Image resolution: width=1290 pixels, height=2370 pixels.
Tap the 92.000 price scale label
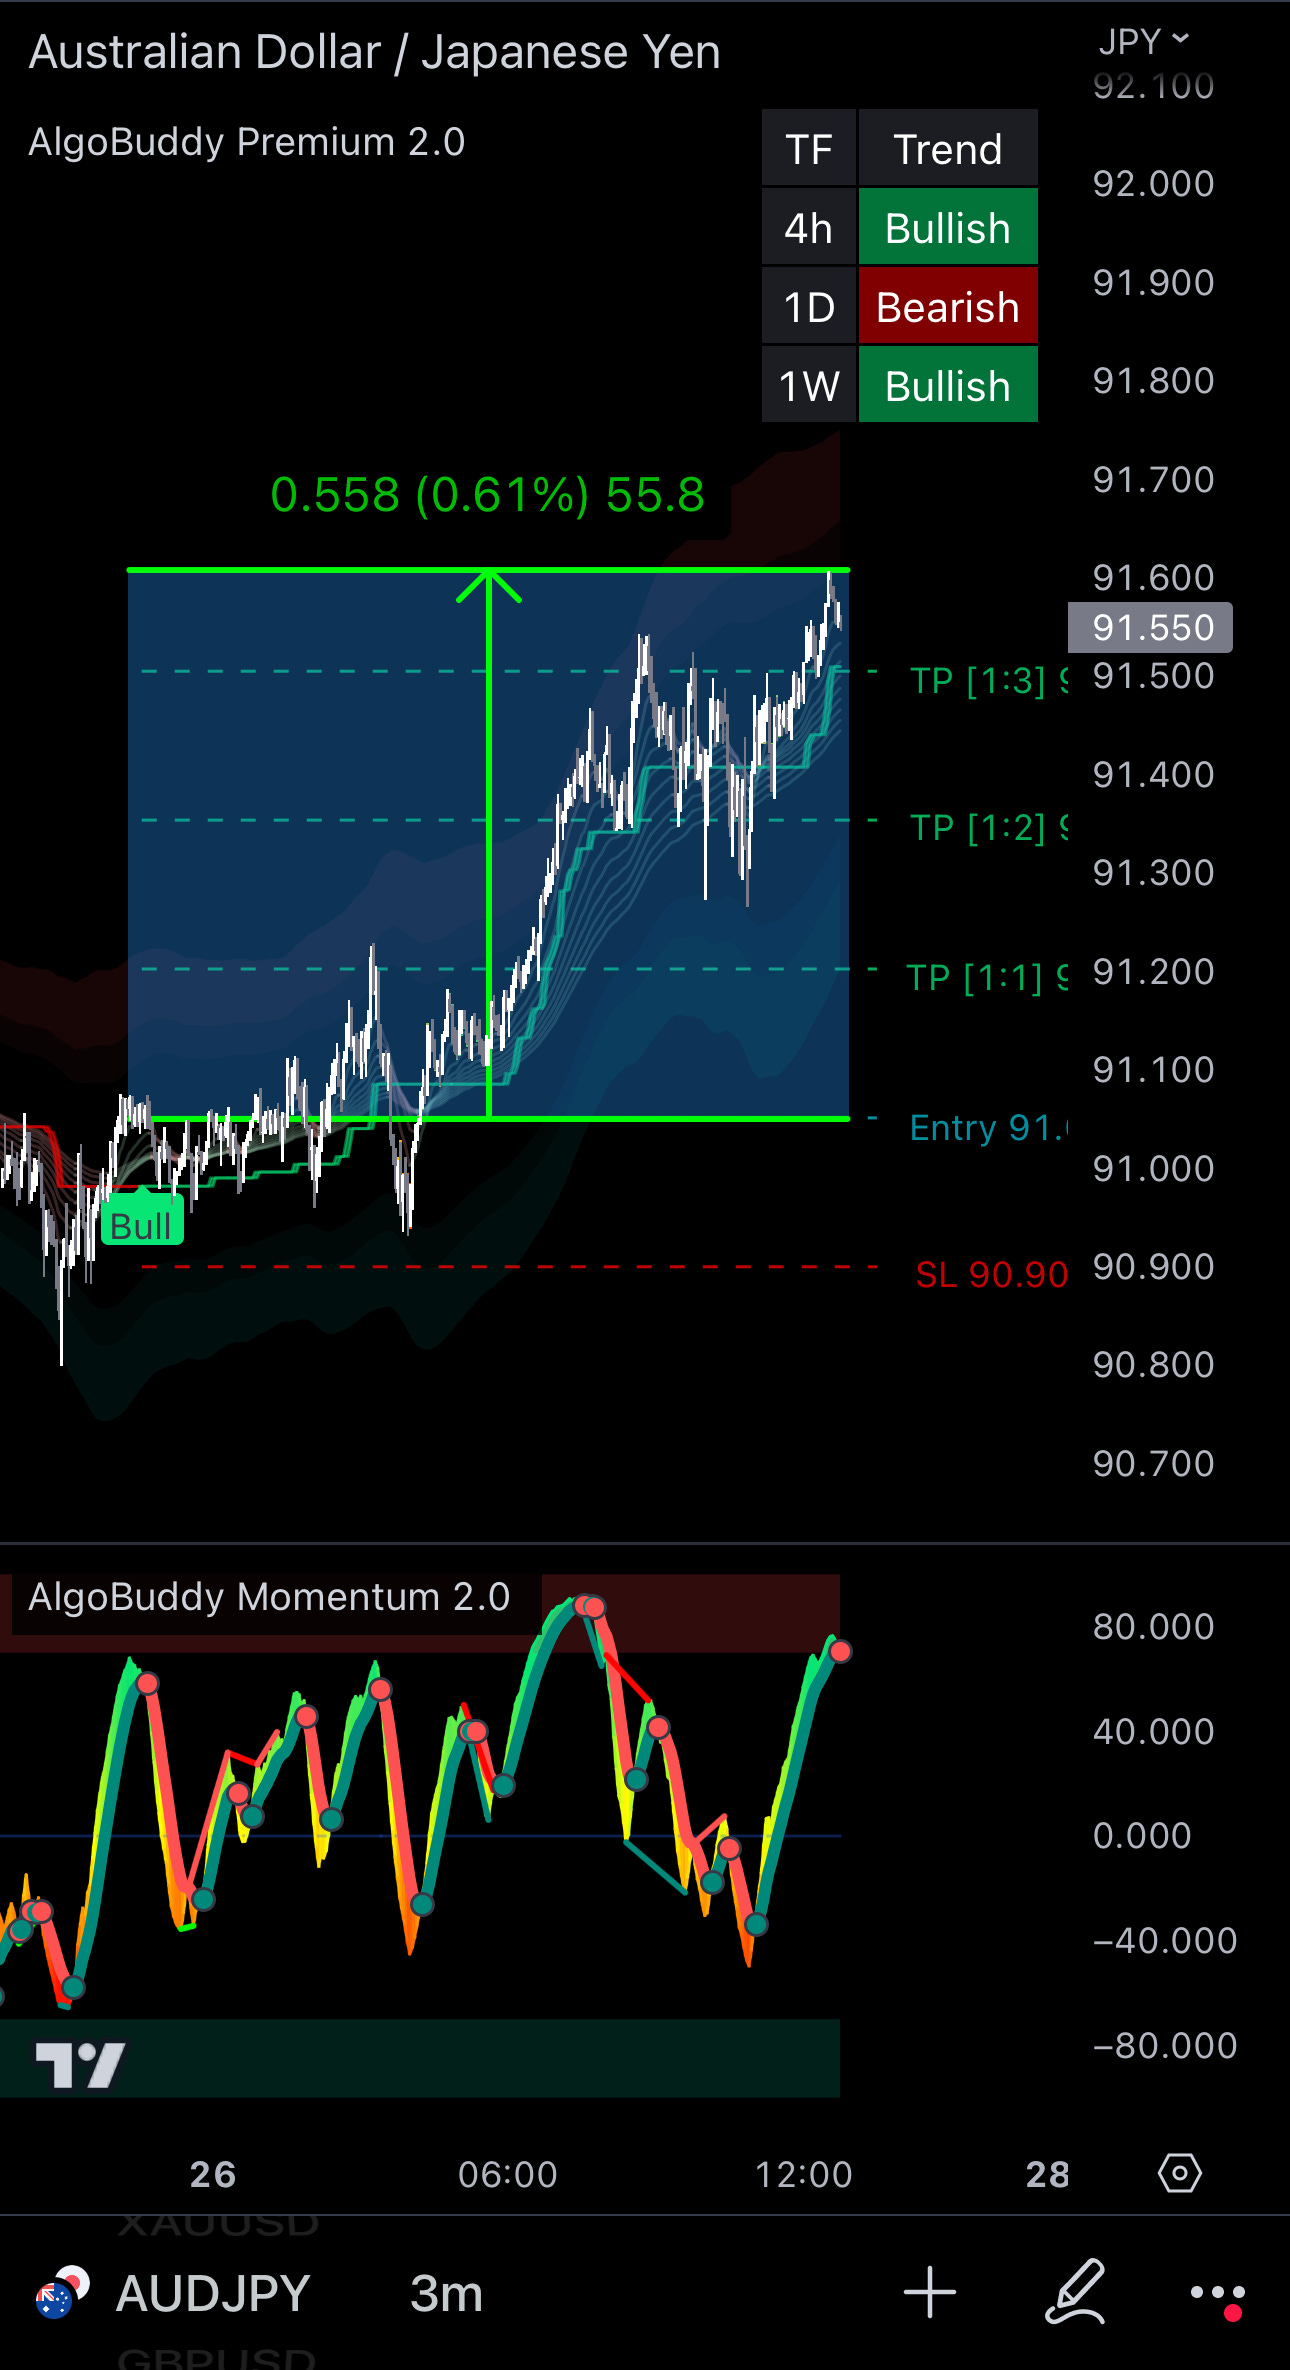(x=1153, y=184)
